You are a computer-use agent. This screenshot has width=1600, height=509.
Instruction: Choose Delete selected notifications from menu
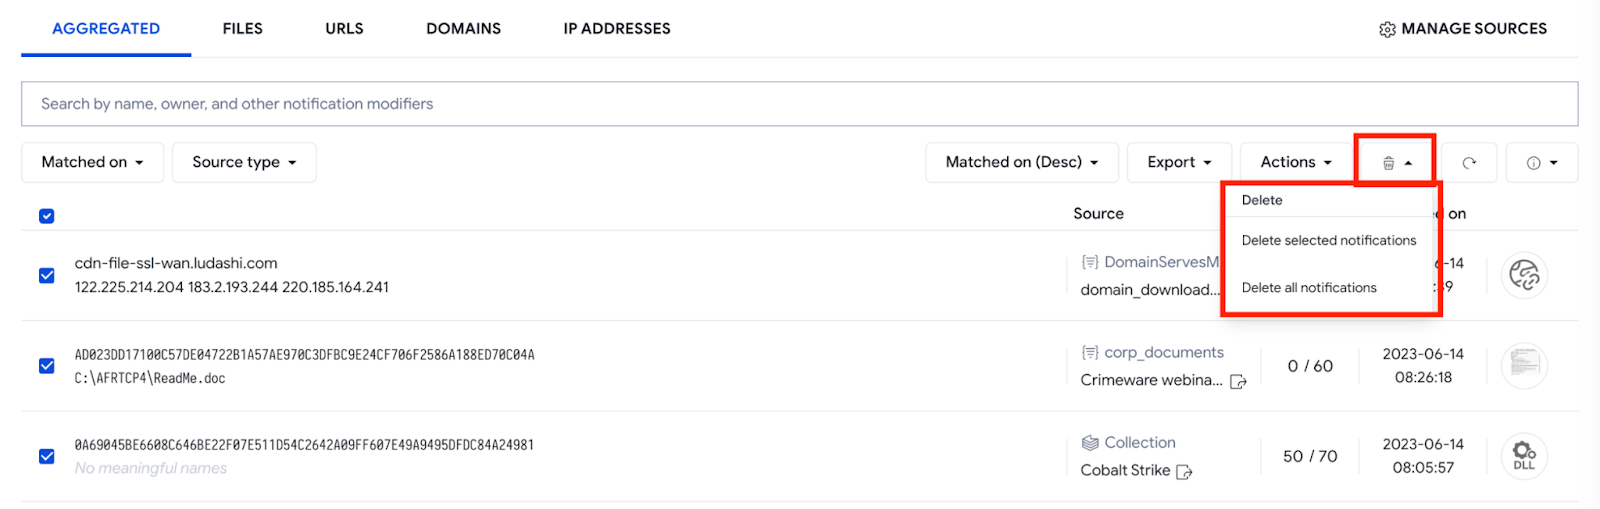click(x=1329, y=240)
